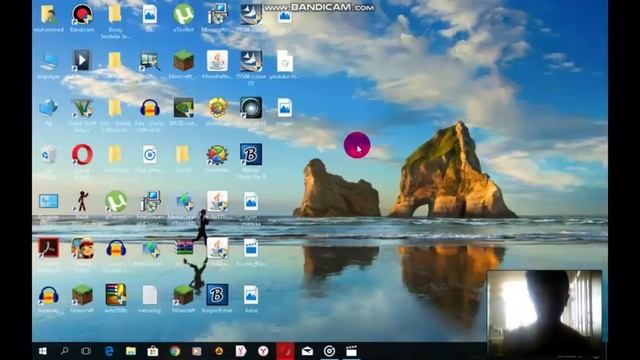Open the photo viewer magnifier shortcut
Image resolution: width=640 pixels, height=360 pixels.
click(149, 61)
